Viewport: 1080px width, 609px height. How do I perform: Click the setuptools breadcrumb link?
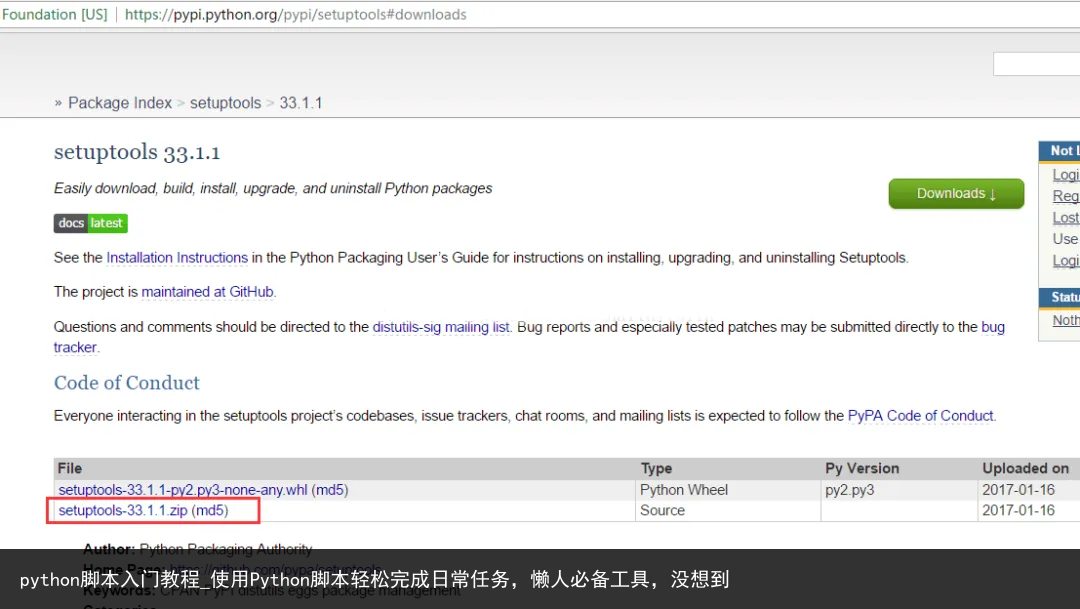click(x=225, y=103)
